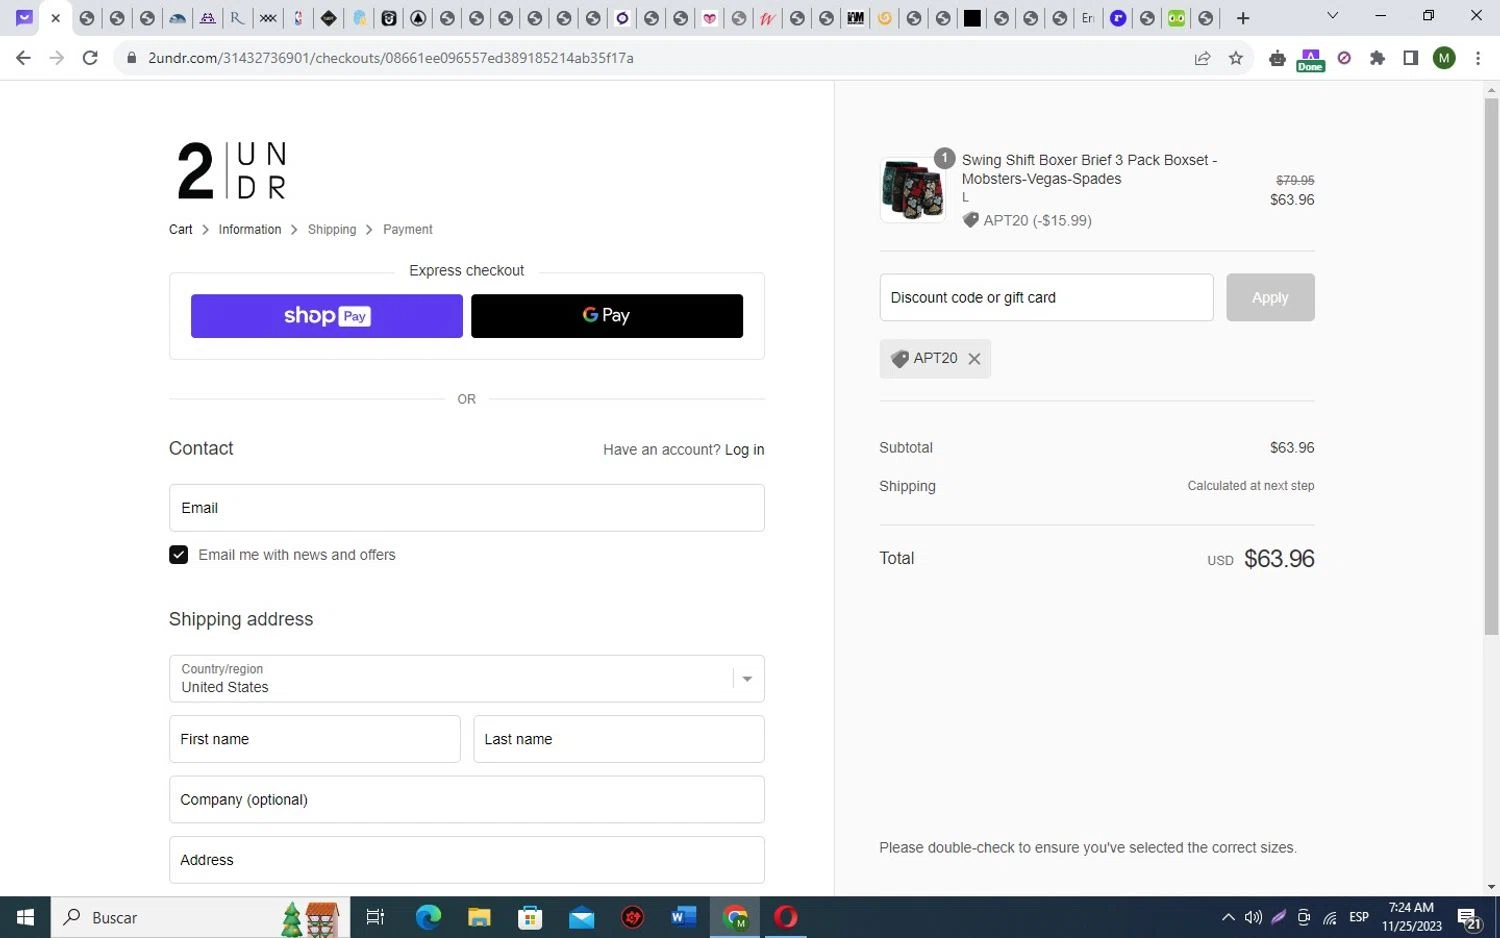Click the $63.96 total amount
The image size is (1500, 938).
(1279, 558)
